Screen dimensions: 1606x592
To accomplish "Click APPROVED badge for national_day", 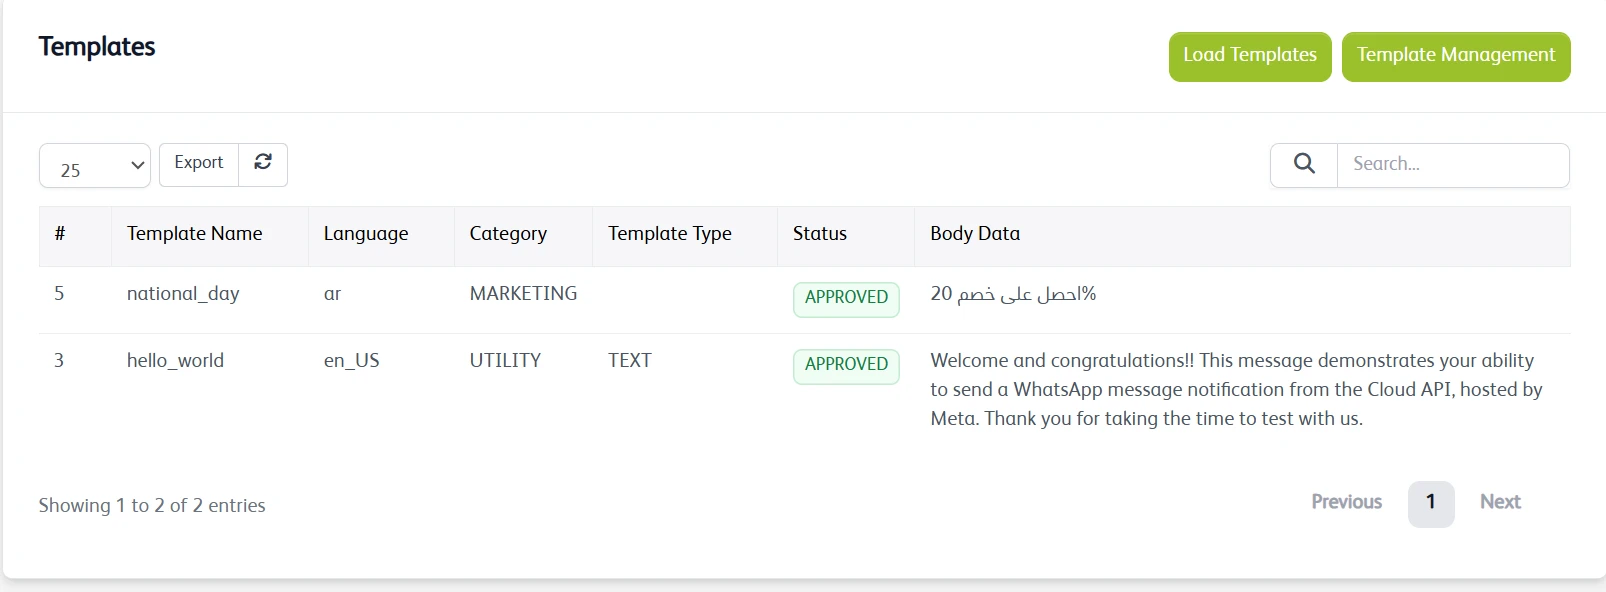I will (x=846, y=298).
